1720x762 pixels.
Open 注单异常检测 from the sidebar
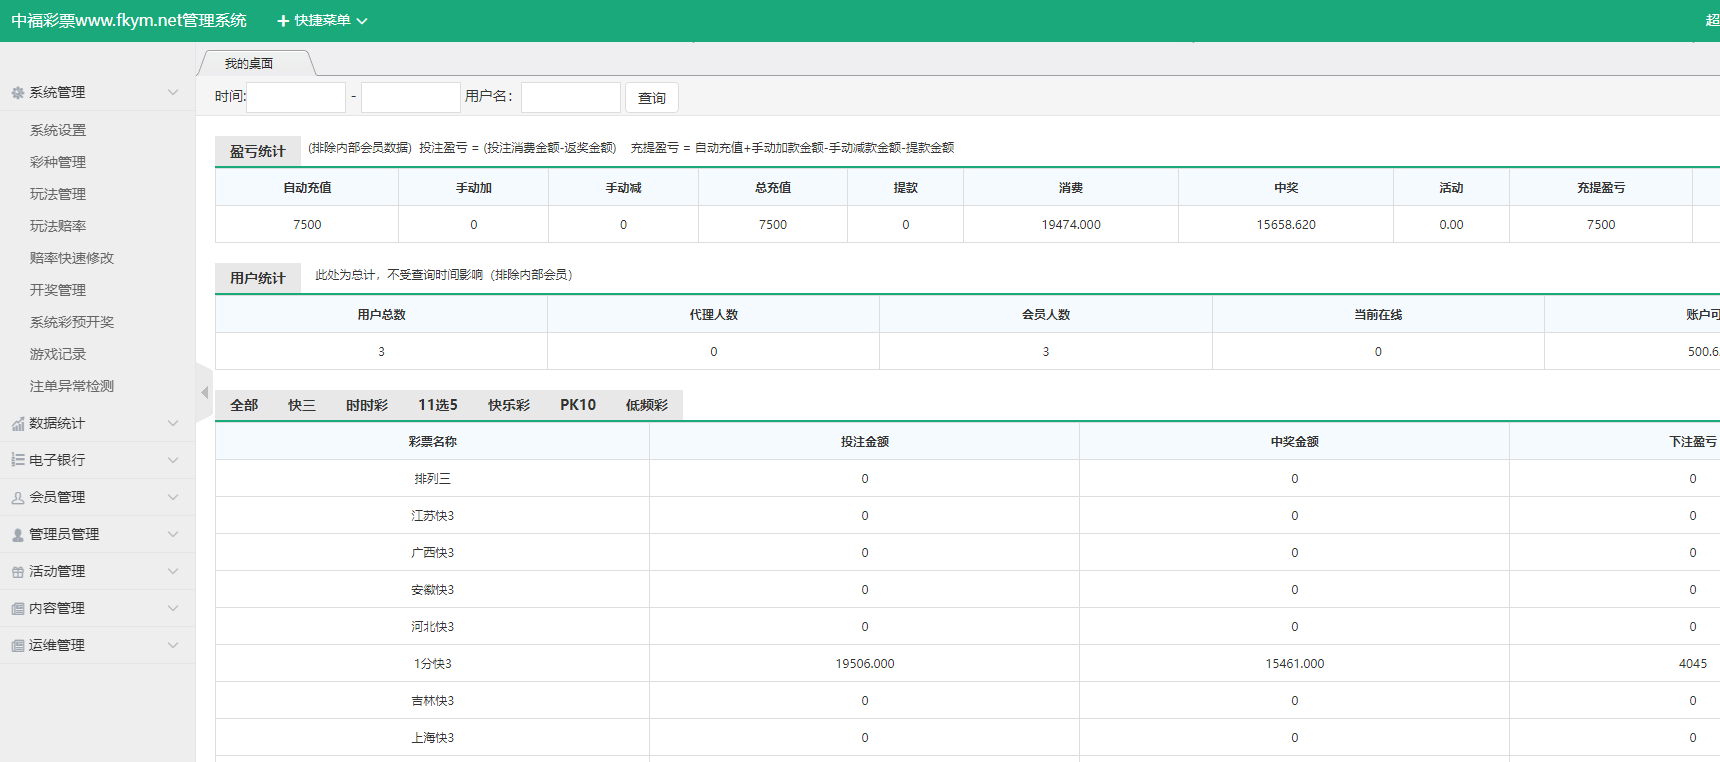[x=72, y=386]
